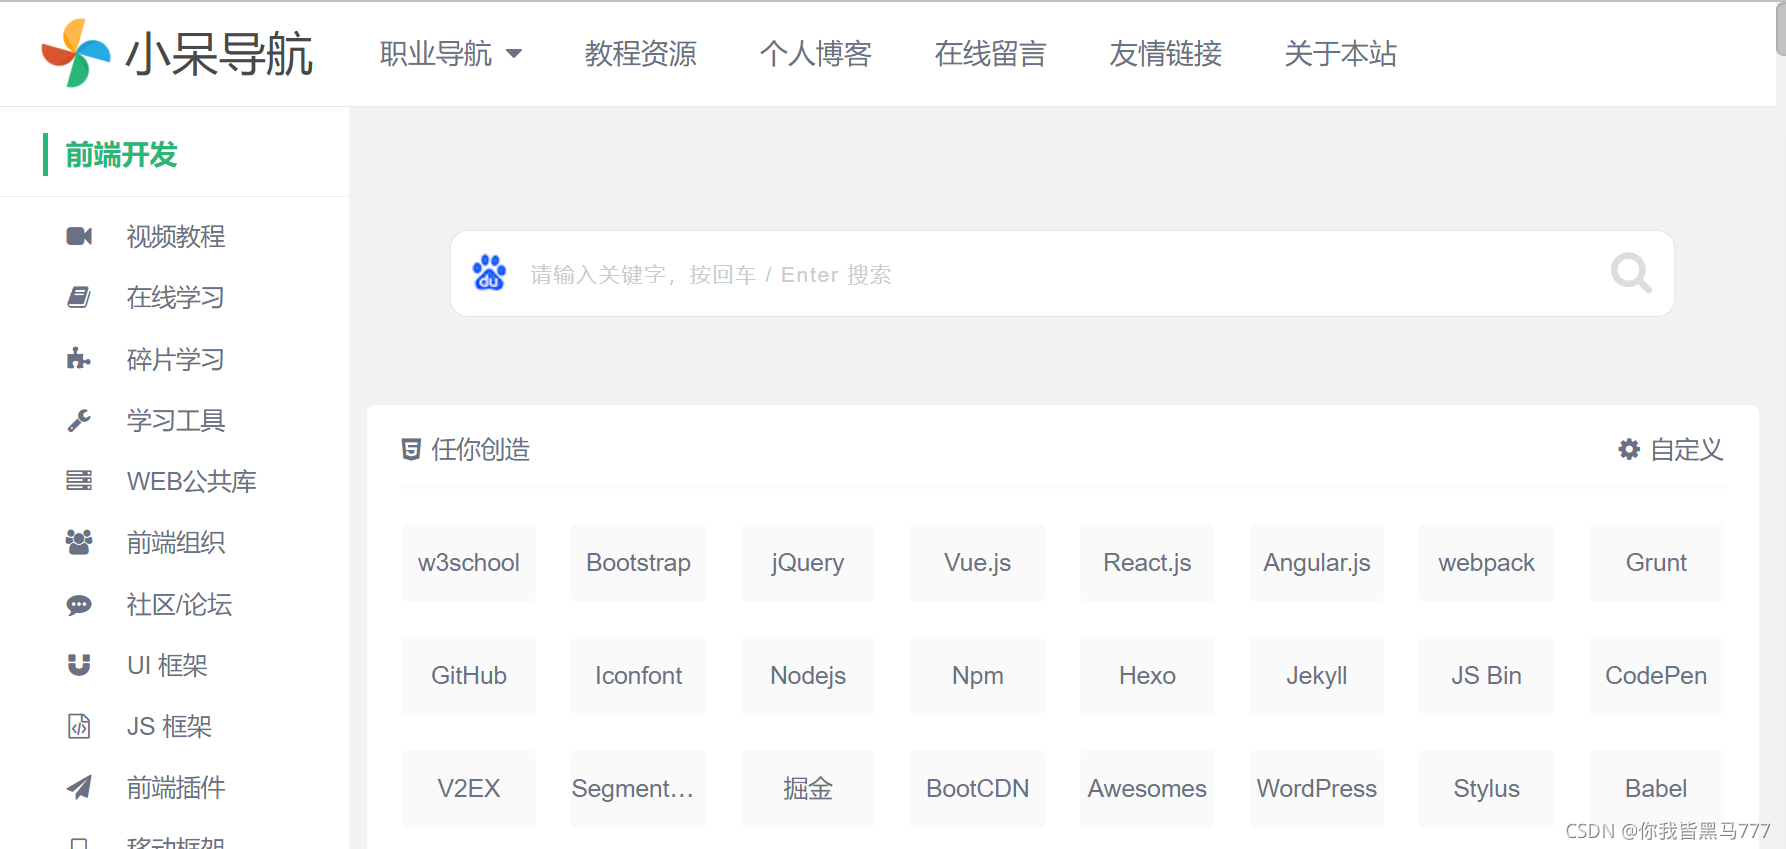Open the Vue.js link
Viewport: 1786px width, 849px height.
[x=978, y=562]
